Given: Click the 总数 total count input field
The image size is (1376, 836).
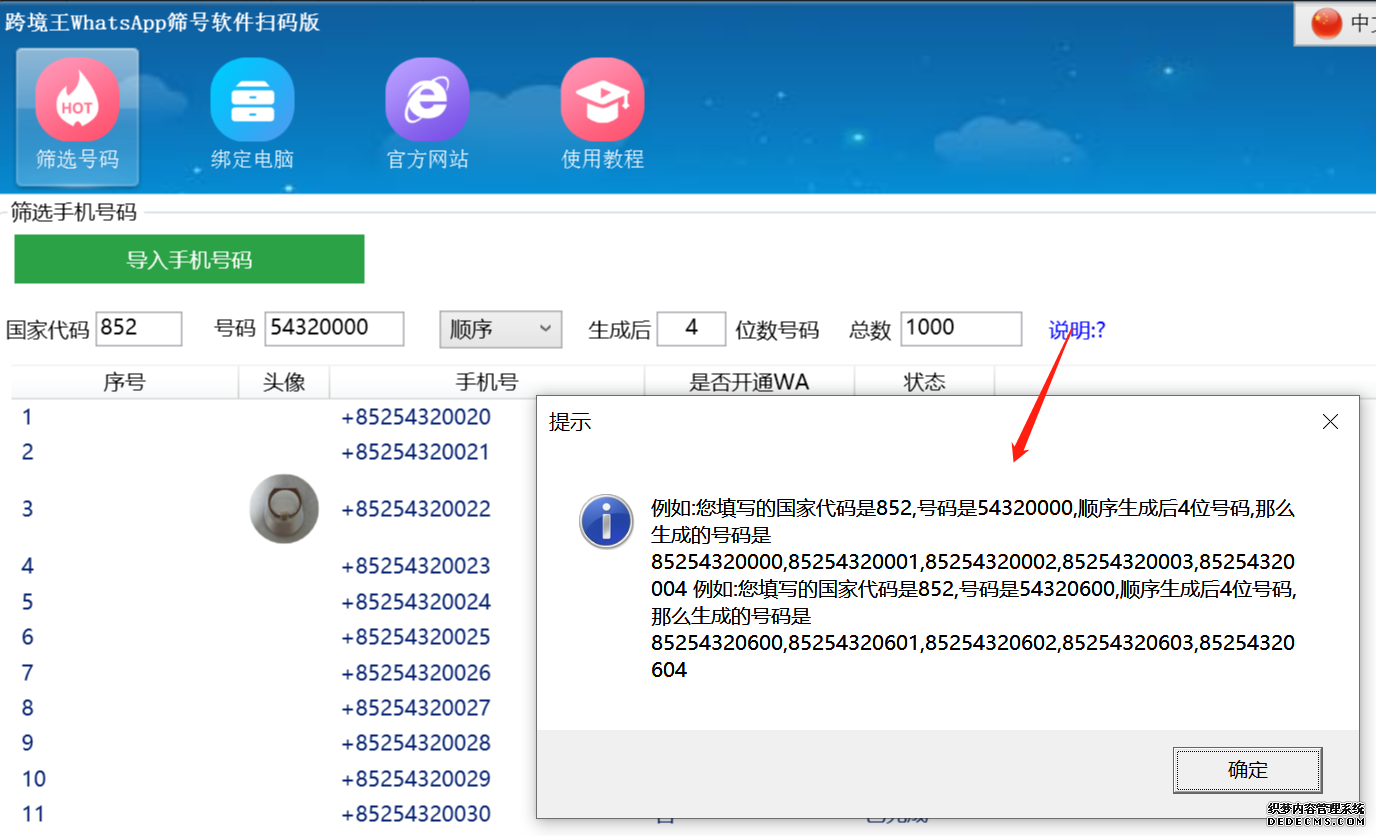Looking at the screenshot, I should [960, 328].
